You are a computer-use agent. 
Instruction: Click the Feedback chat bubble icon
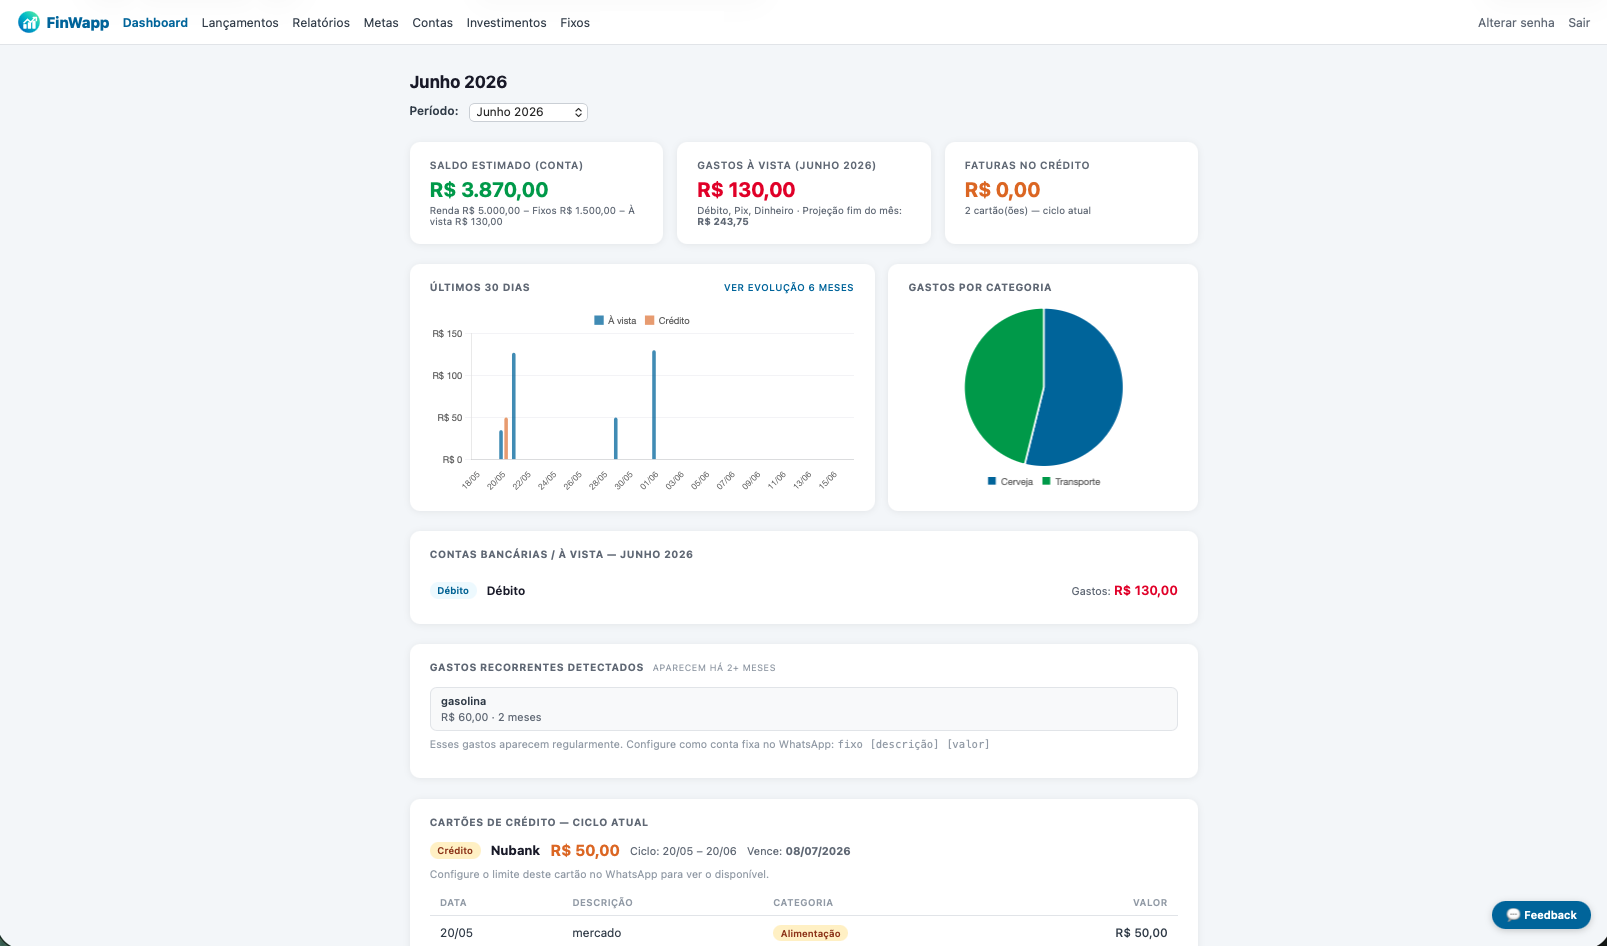1513,915
